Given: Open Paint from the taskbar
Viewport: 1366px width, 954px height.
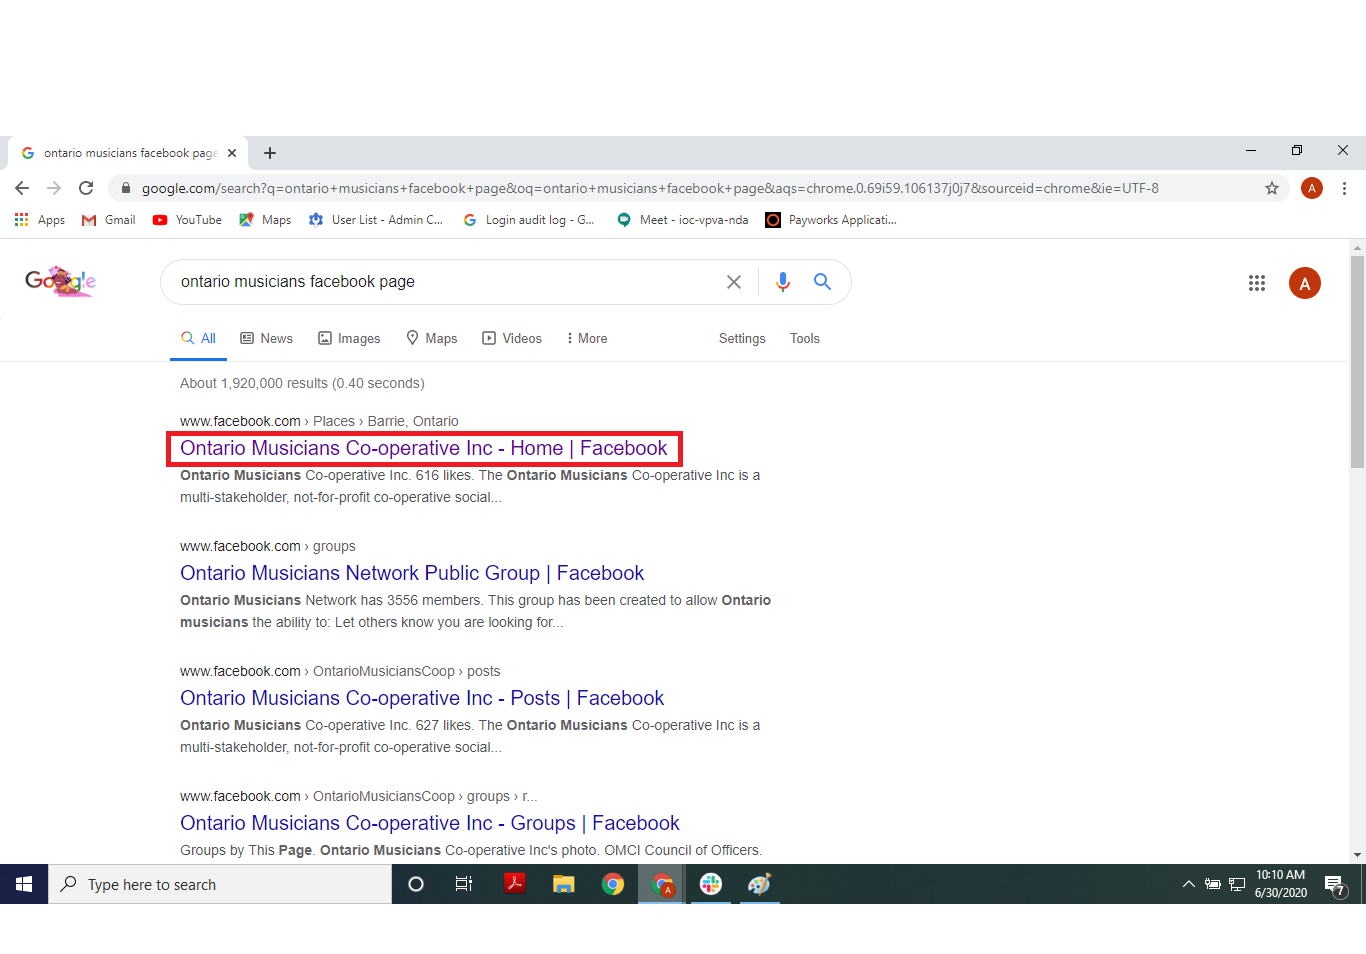Looking at the screenshot, I should click(x=760, y=884).
